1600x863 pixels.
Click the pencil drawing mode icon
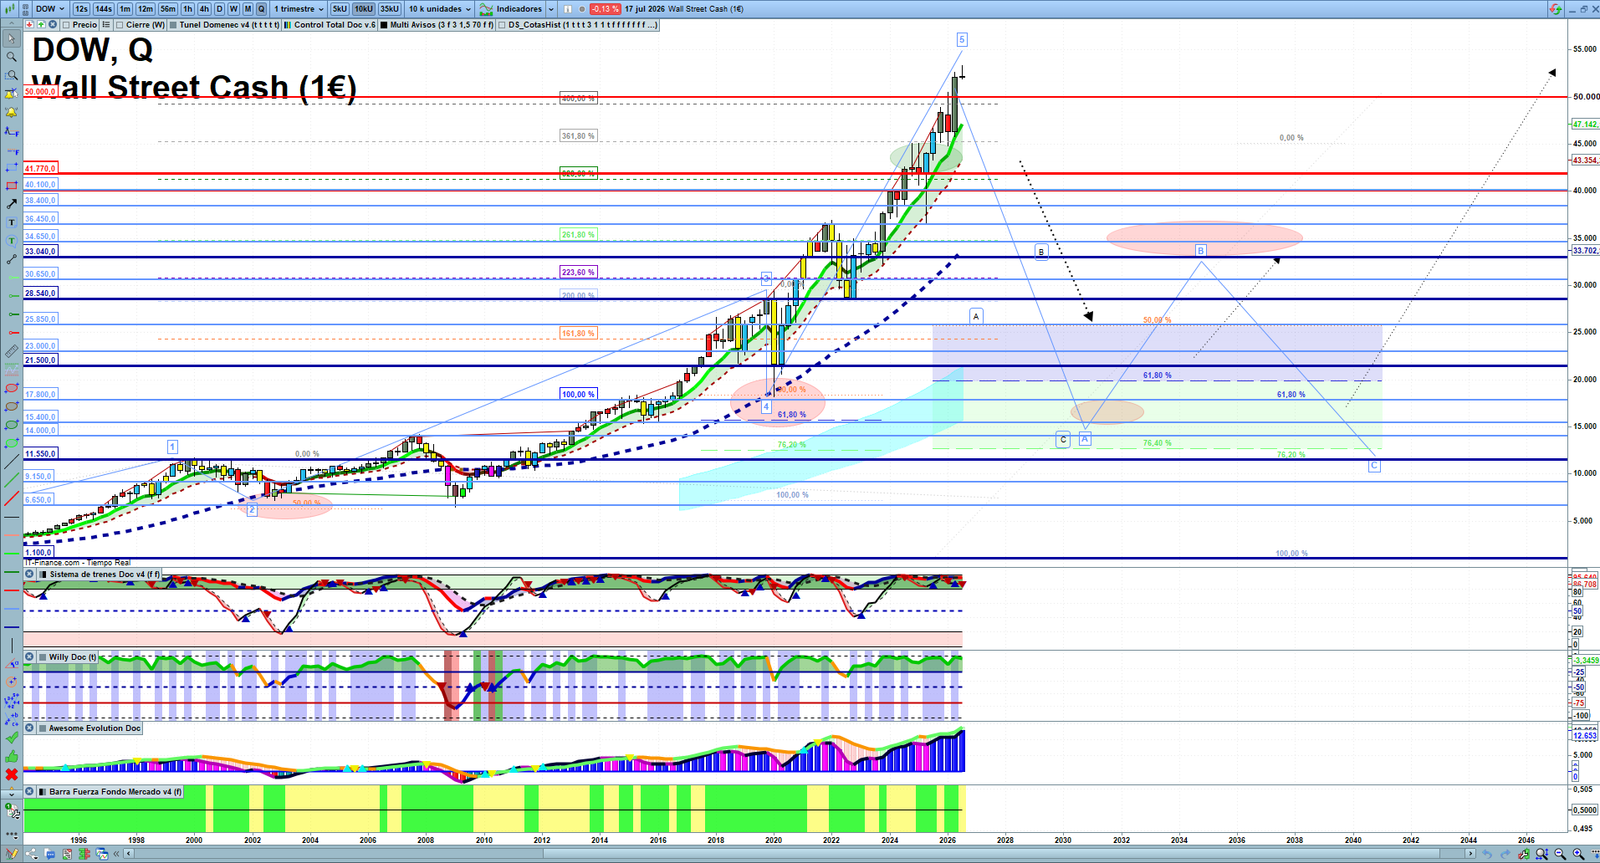point(12,854)
